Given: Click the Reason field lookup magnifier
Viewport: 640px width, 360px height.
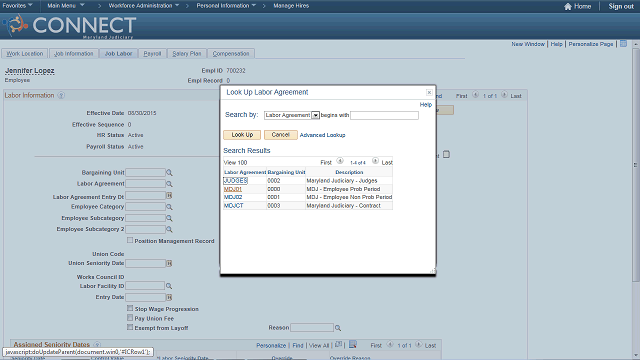Looking at the screenshot, I should pos(338,328).
